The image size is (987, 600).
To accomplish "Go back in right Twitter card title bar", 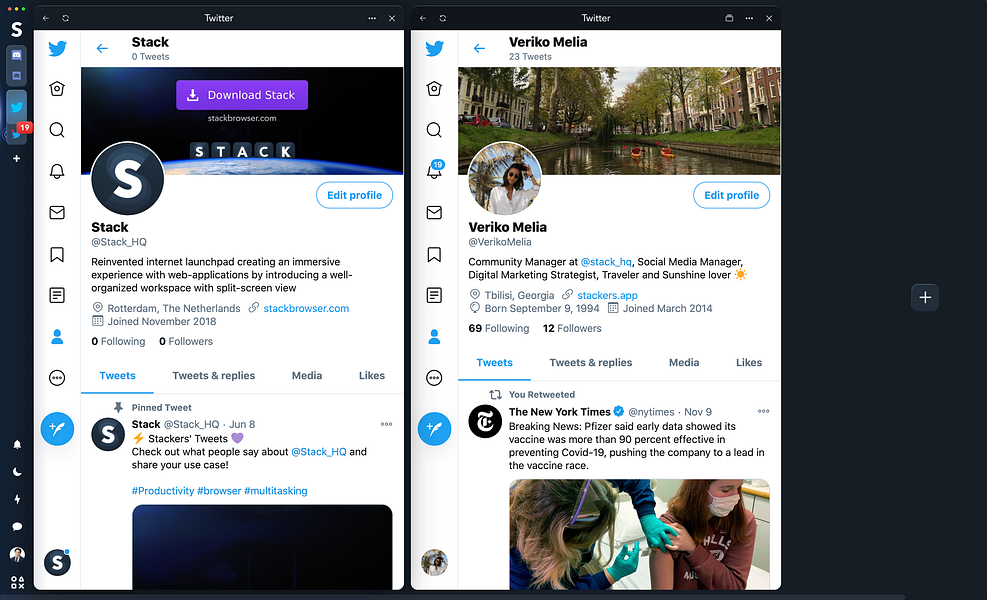I will [x=423, y=18].
